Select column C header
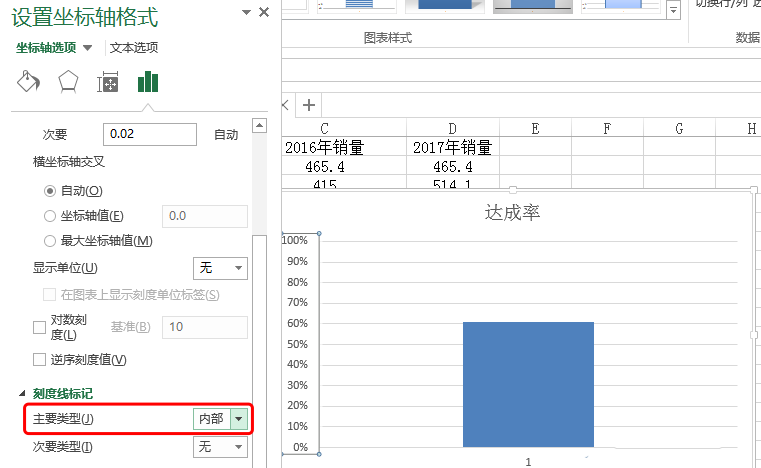Image resolution: width=761 pixels, height=468 pixels. tap(324, 129)
